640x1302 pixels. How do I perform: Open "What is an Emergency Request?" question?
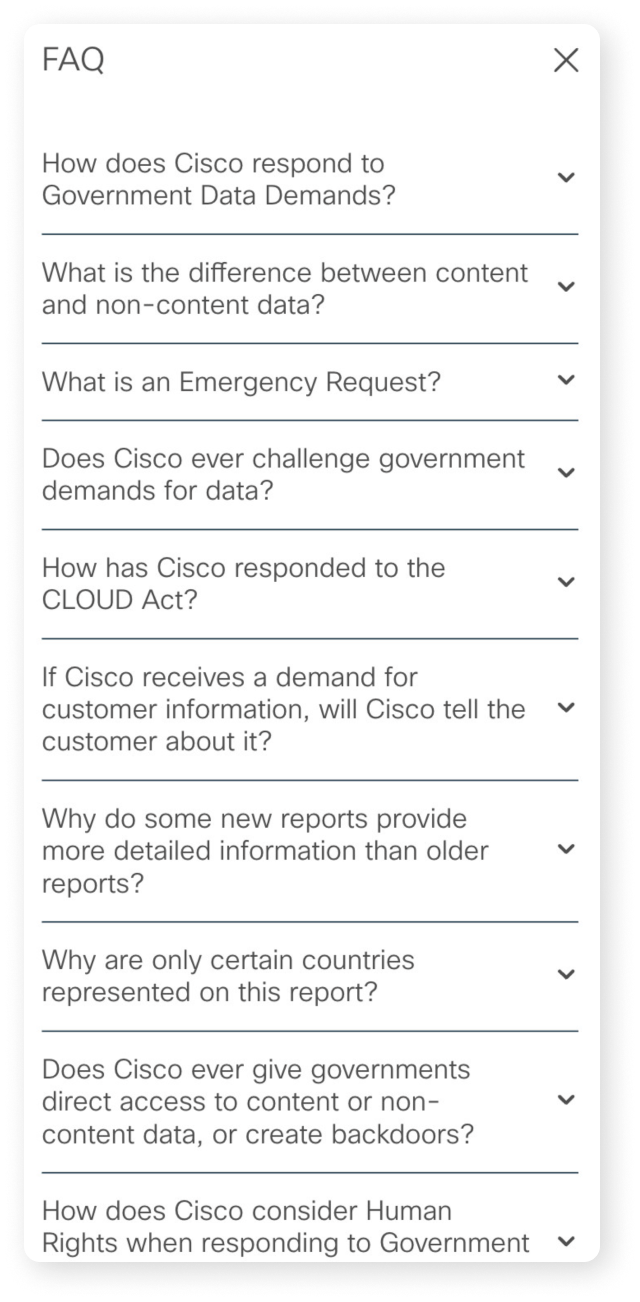[x=241, y=382]
